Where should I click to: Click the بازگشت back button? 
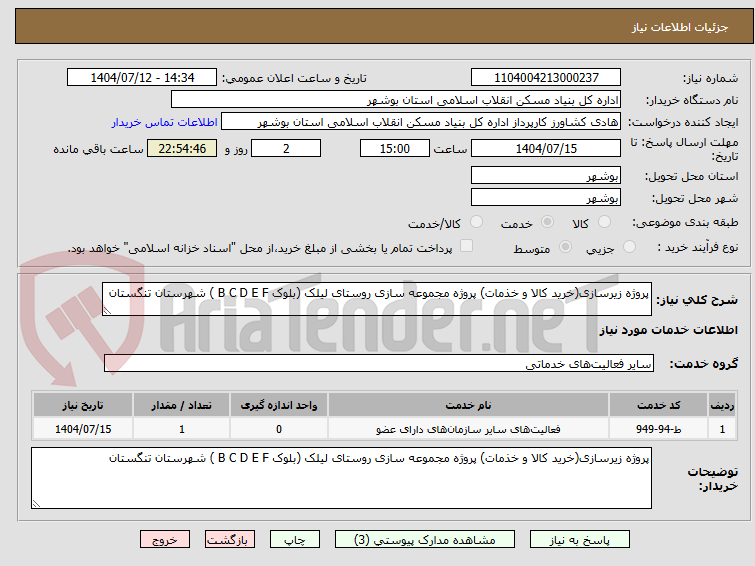(x=230, y=540)
